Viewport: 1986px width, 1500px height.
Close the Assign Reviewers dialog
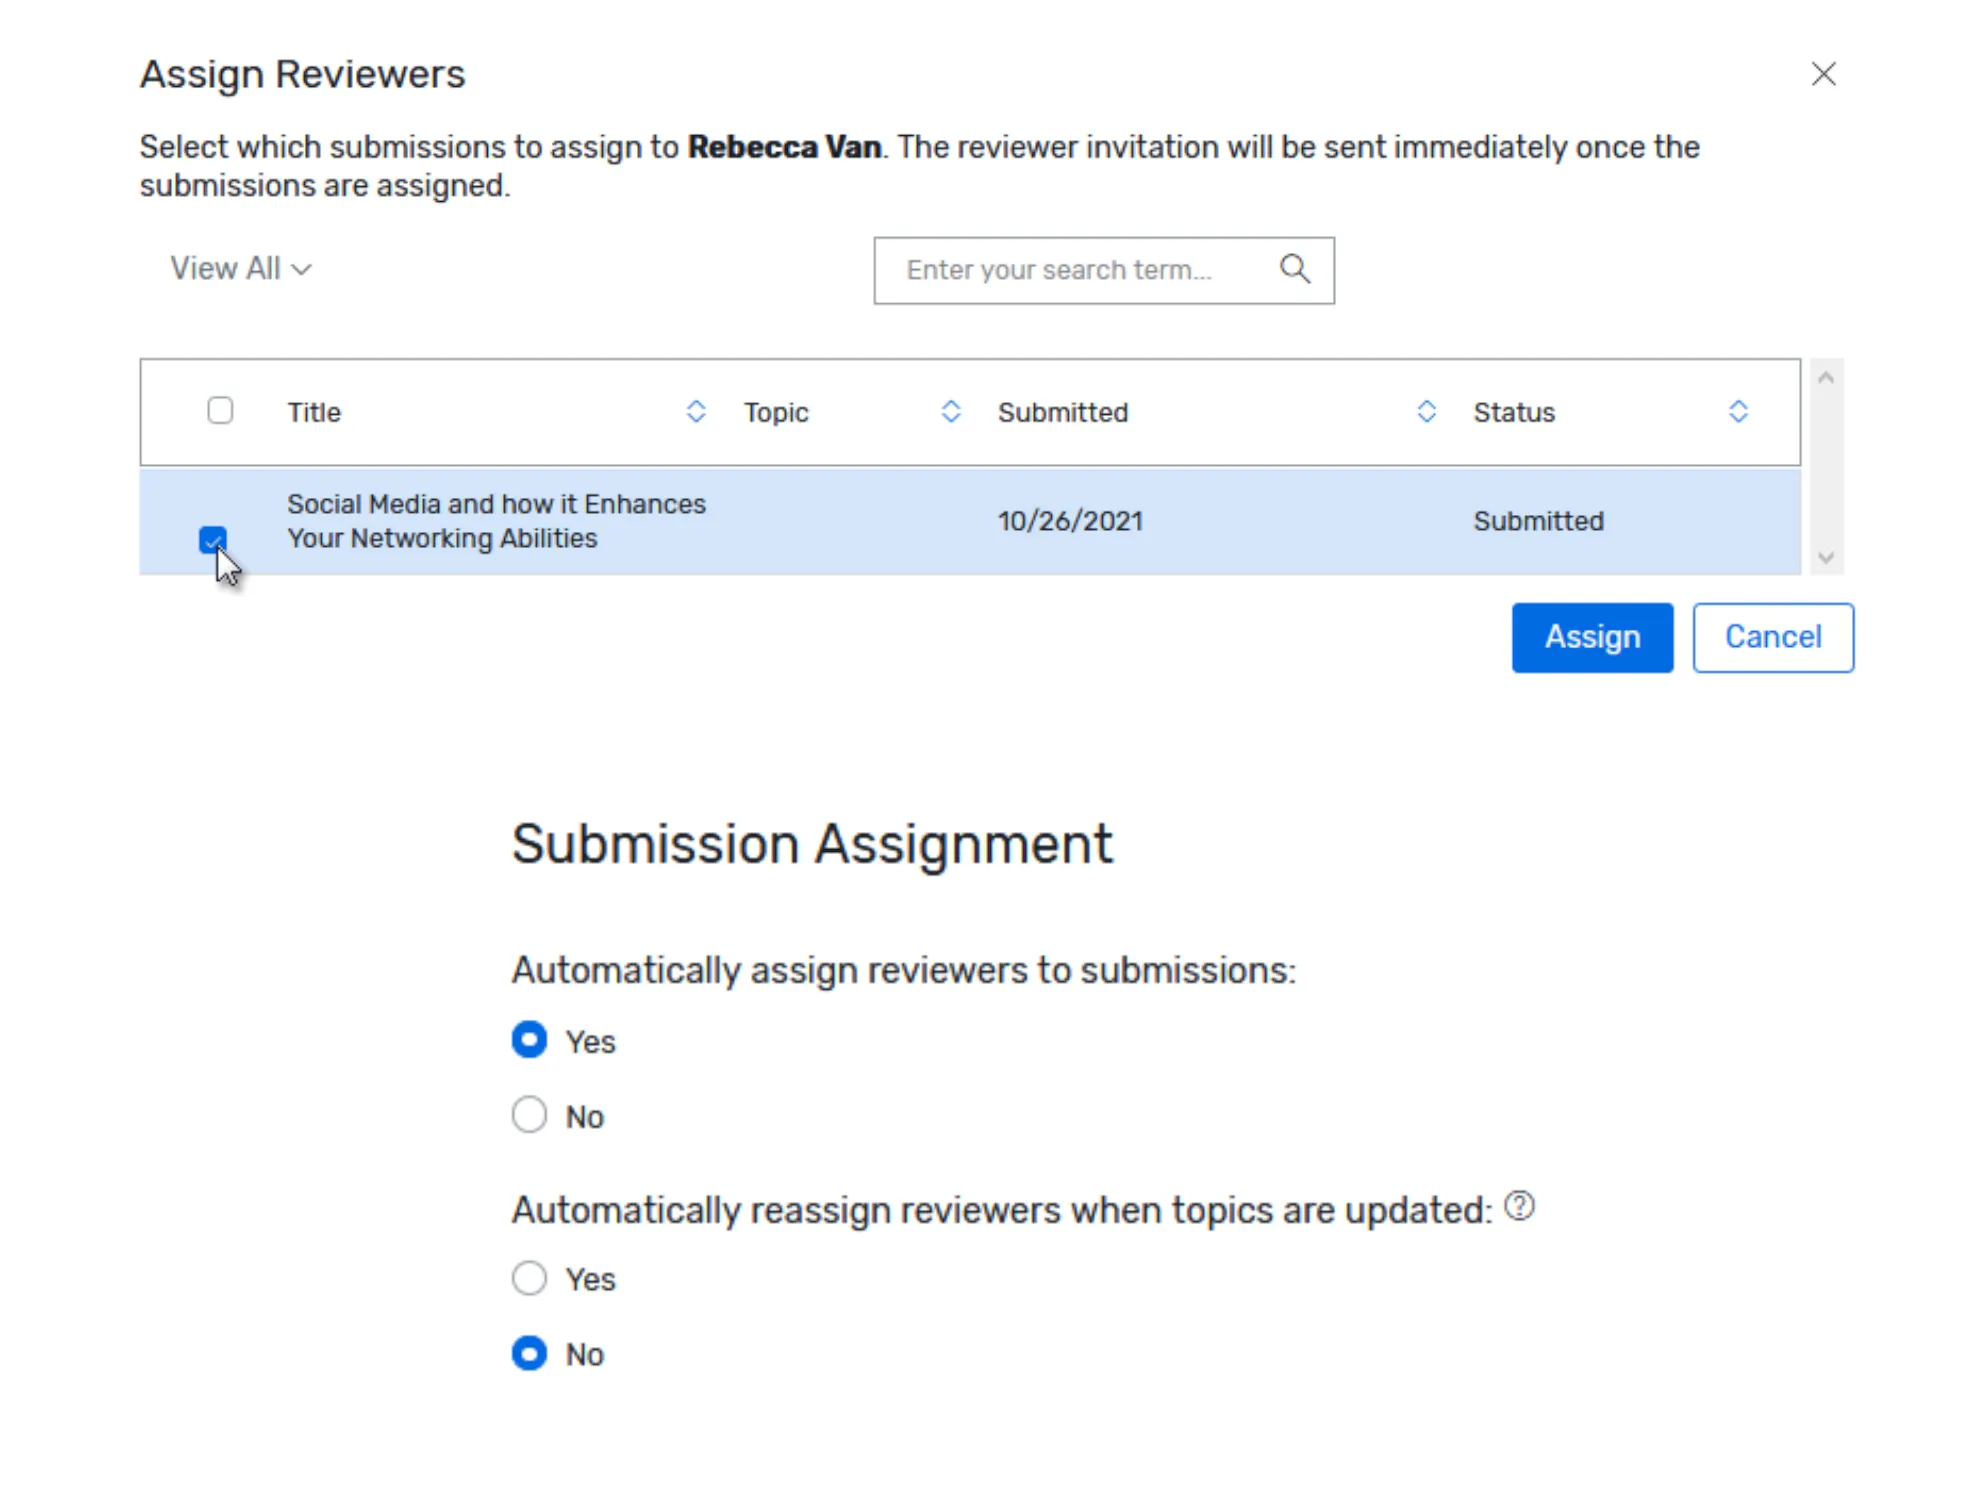click(1823, 74)
